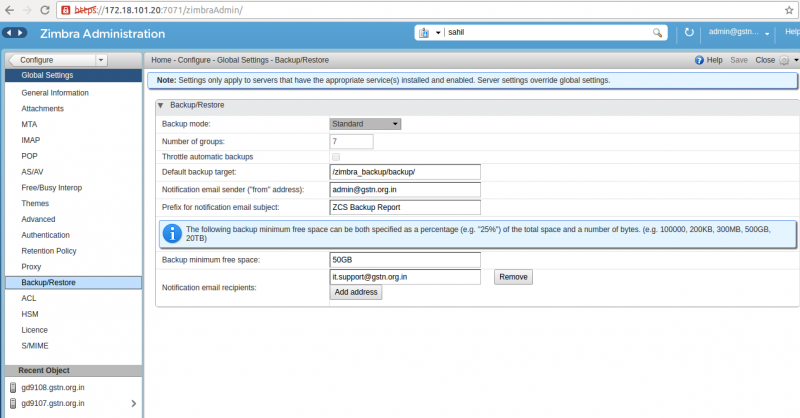Open the Configure navigation dropdown arrow

pos(101,60)
